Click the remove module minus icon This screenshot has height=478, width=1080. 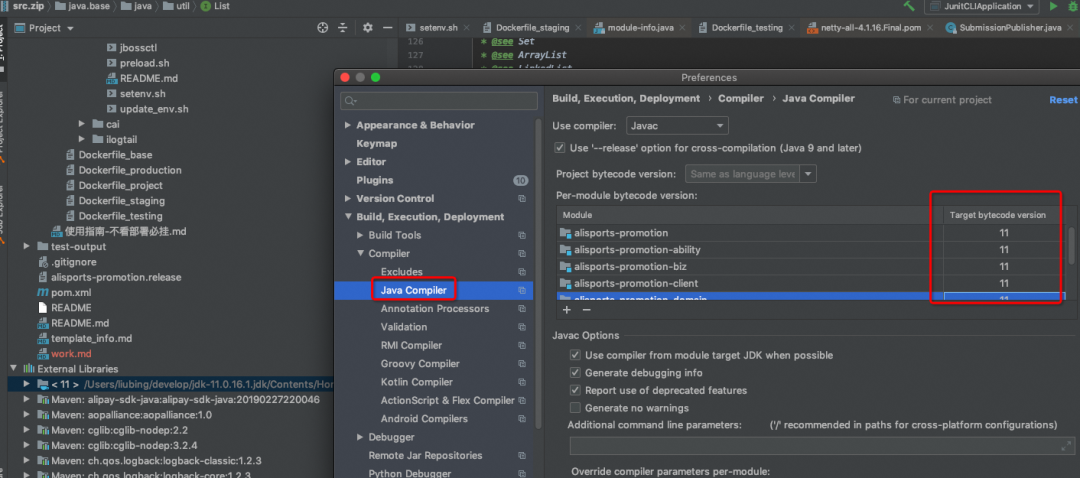[586, 310]
